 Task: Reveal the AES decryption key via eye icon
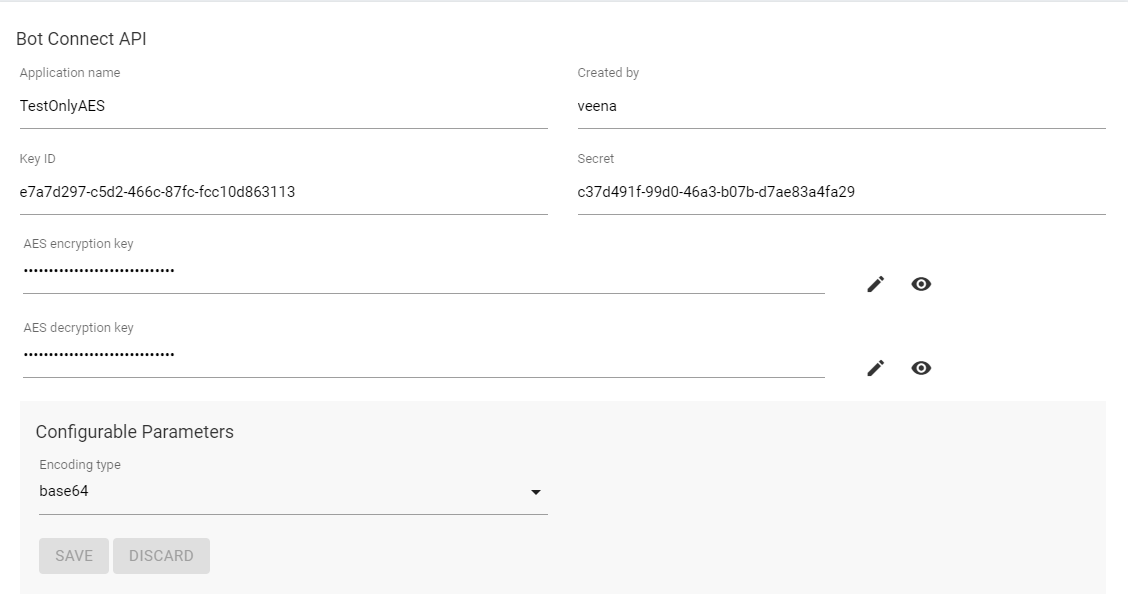(921, 368)
